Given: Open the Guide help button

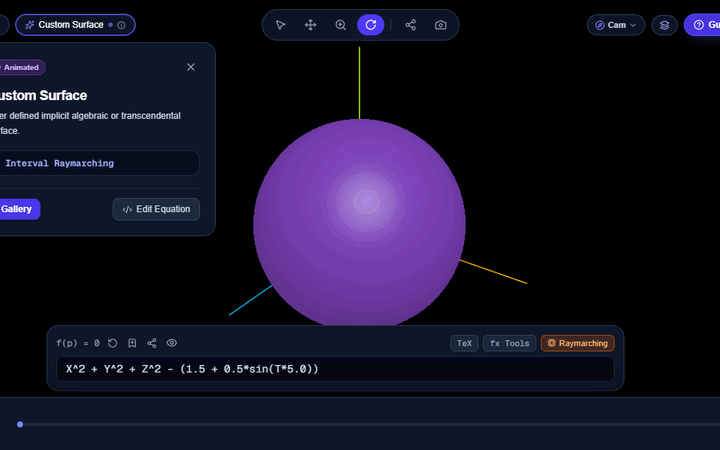Looking at the screenshot, I should (x=702, y=25).
